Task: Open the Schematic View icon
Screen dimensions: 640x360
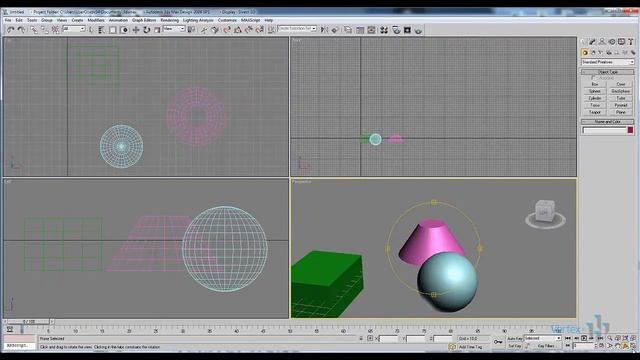Action: tap(371, 30)
